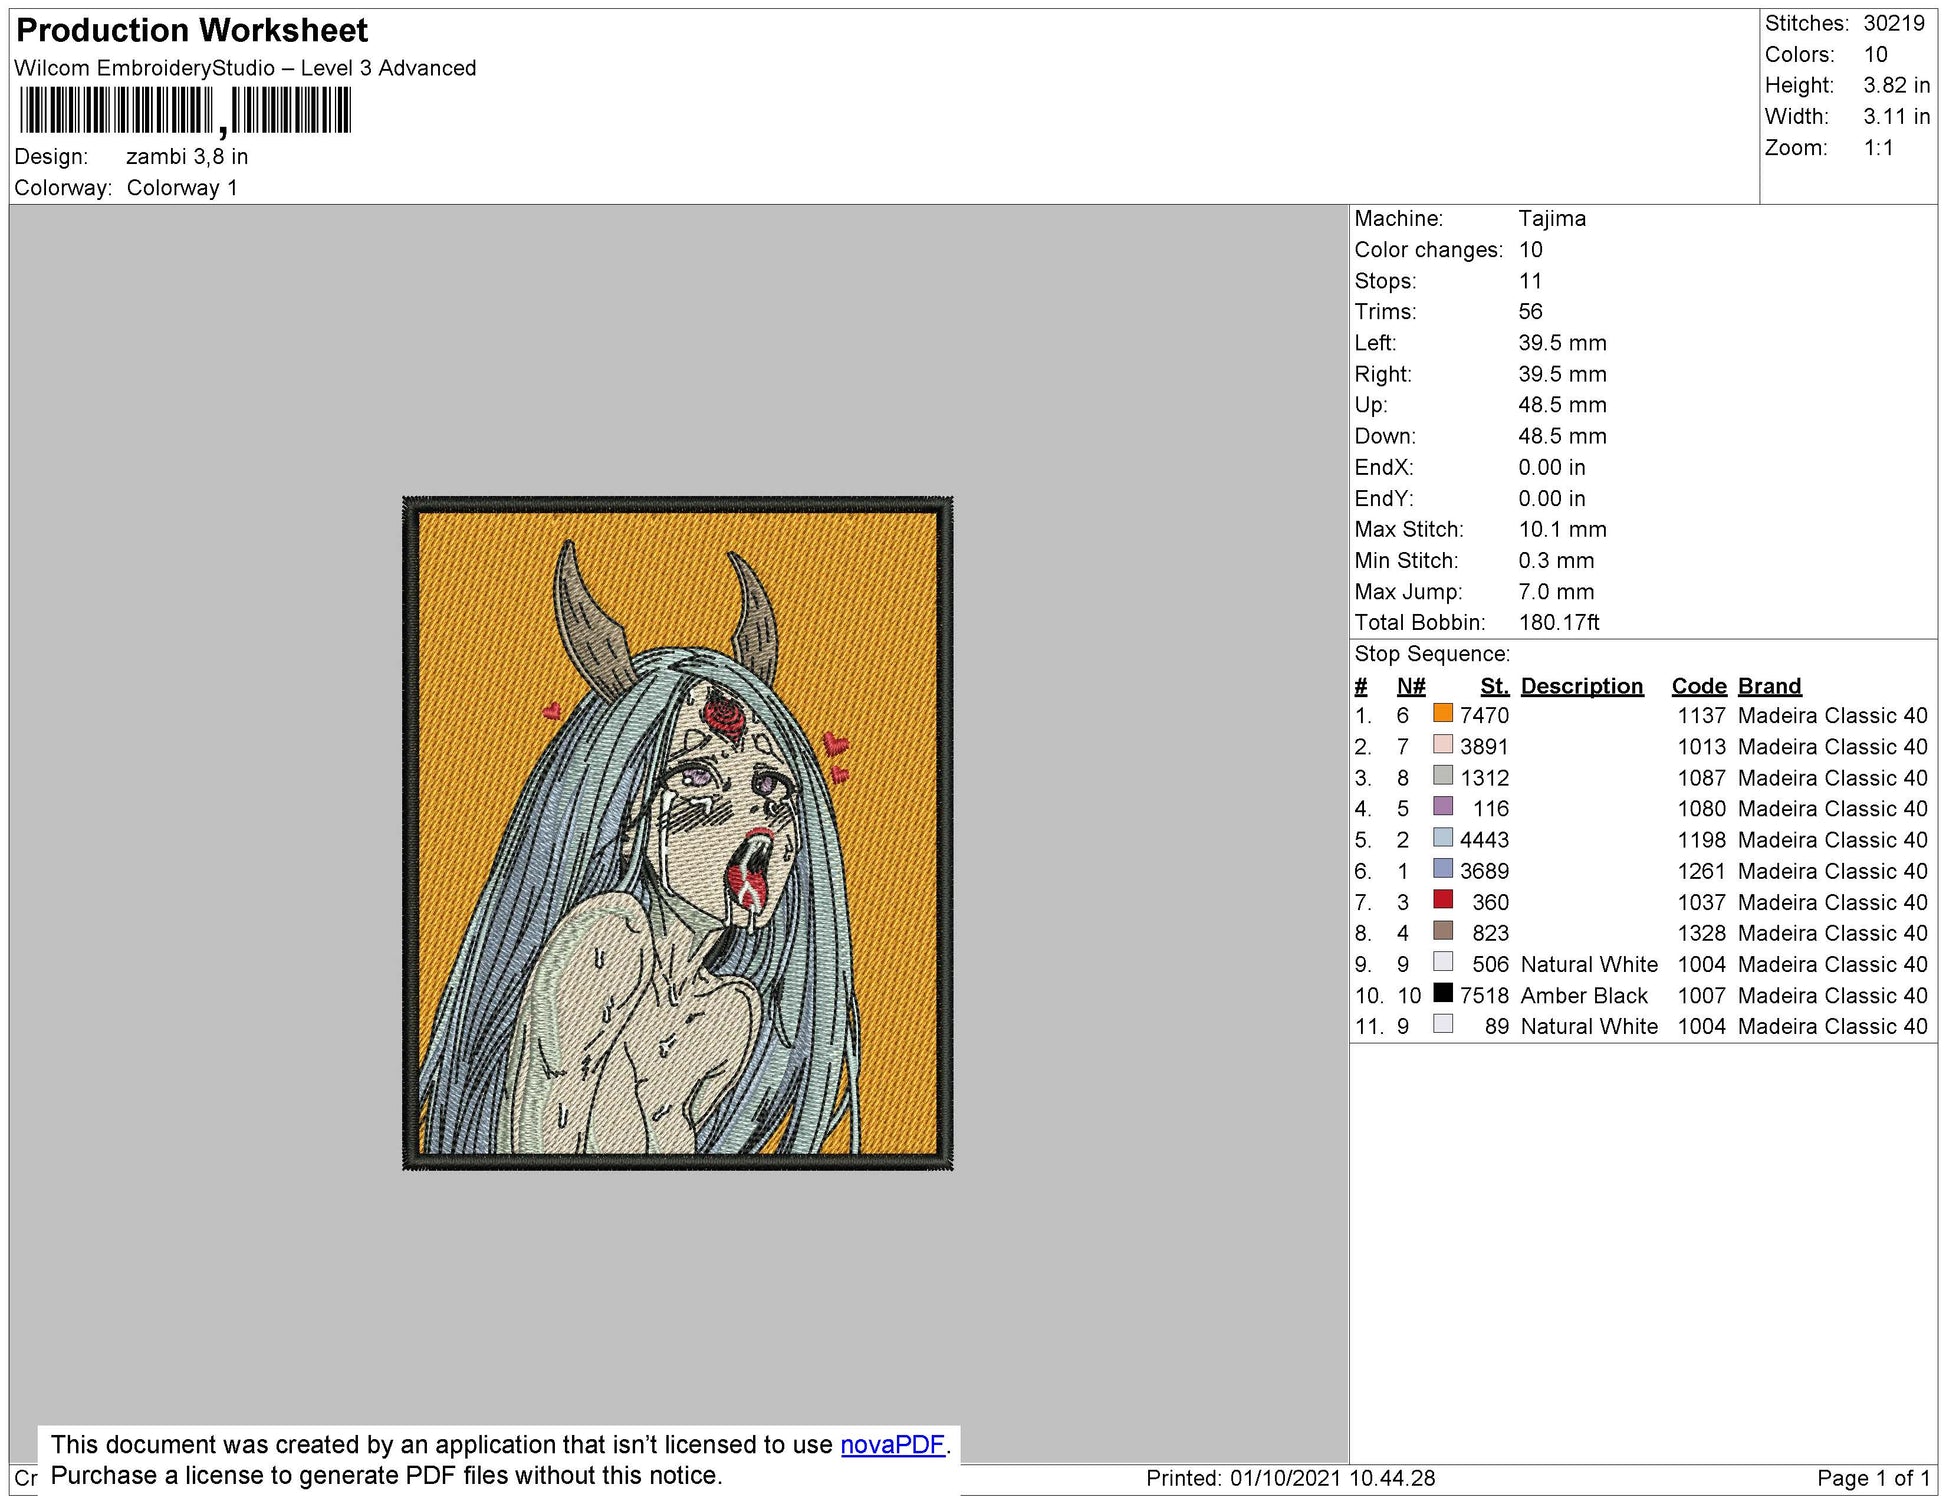Click the 'Production Worksheet' heading
1946x1504 pixels.
tap(192, 31)
